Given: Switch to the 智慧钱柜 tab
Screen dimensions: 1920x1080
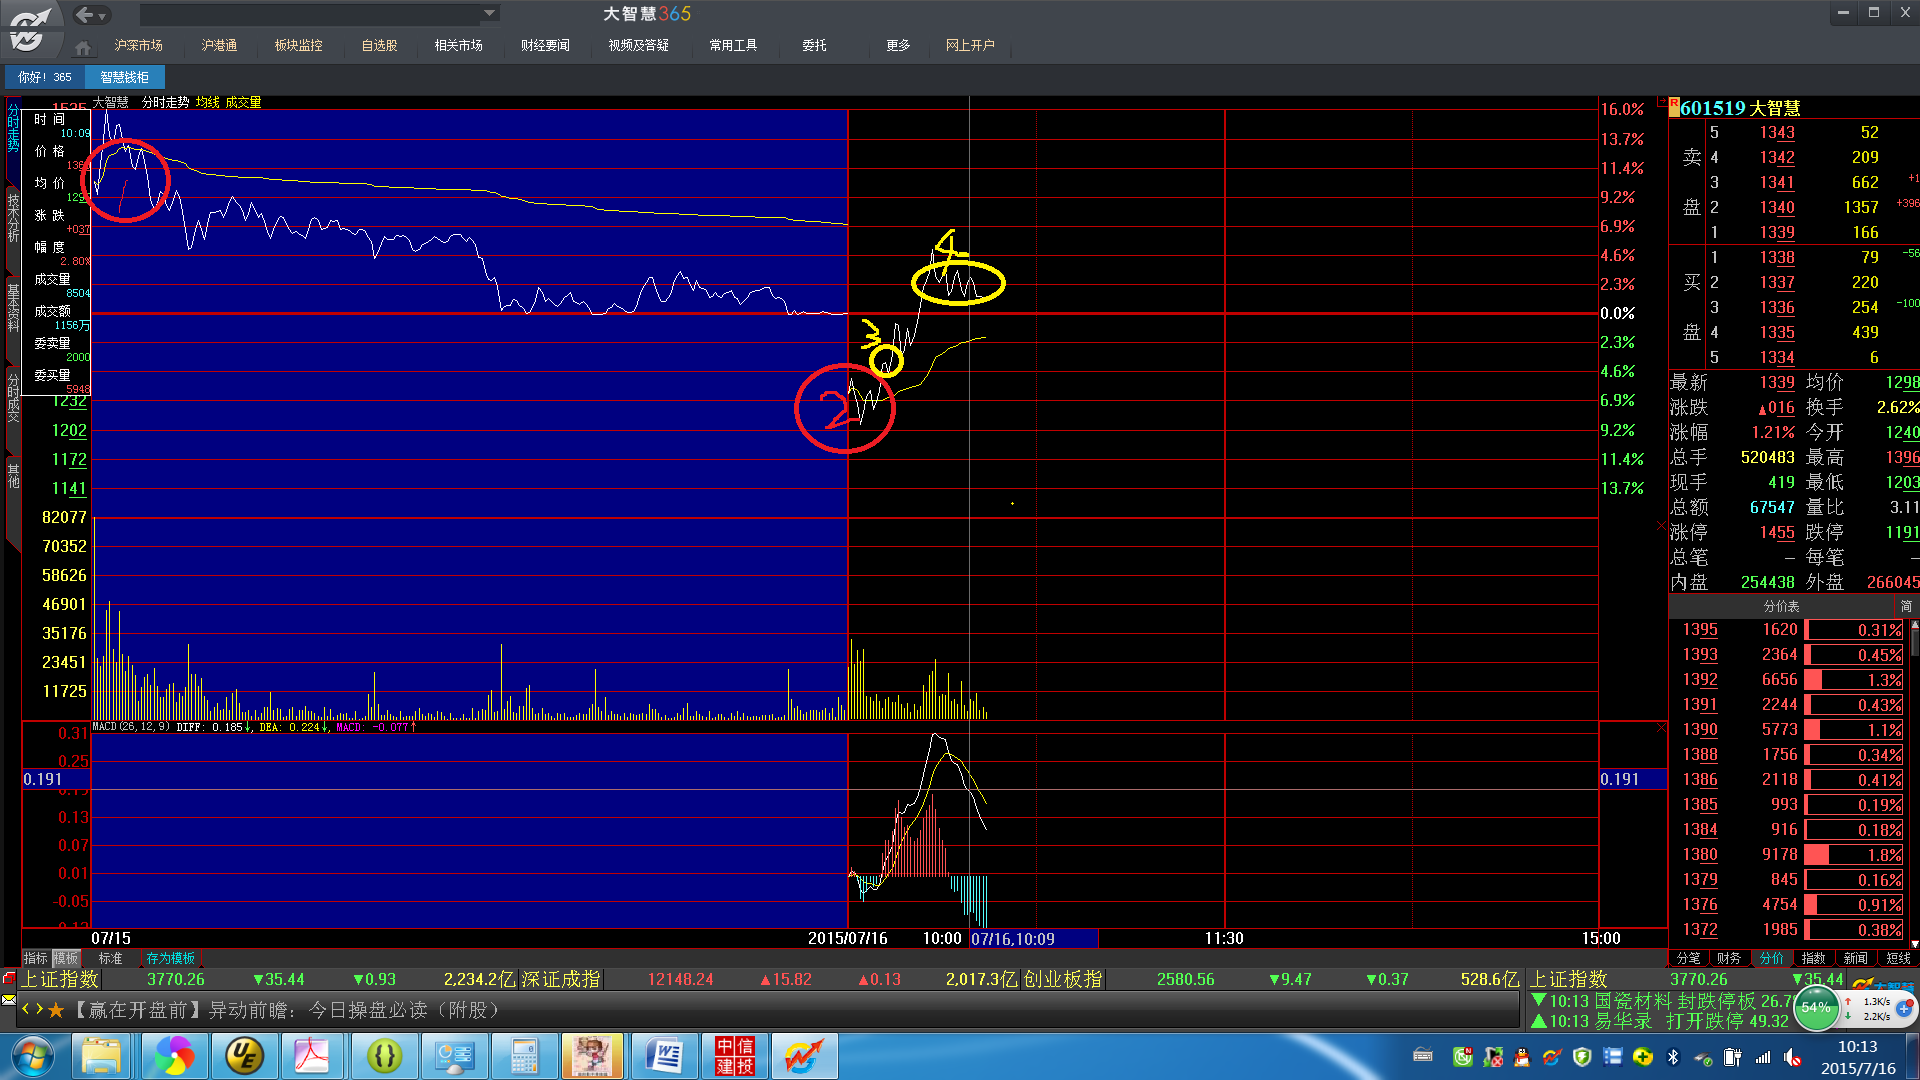Looking at the screenshot, I should [125, 77].
